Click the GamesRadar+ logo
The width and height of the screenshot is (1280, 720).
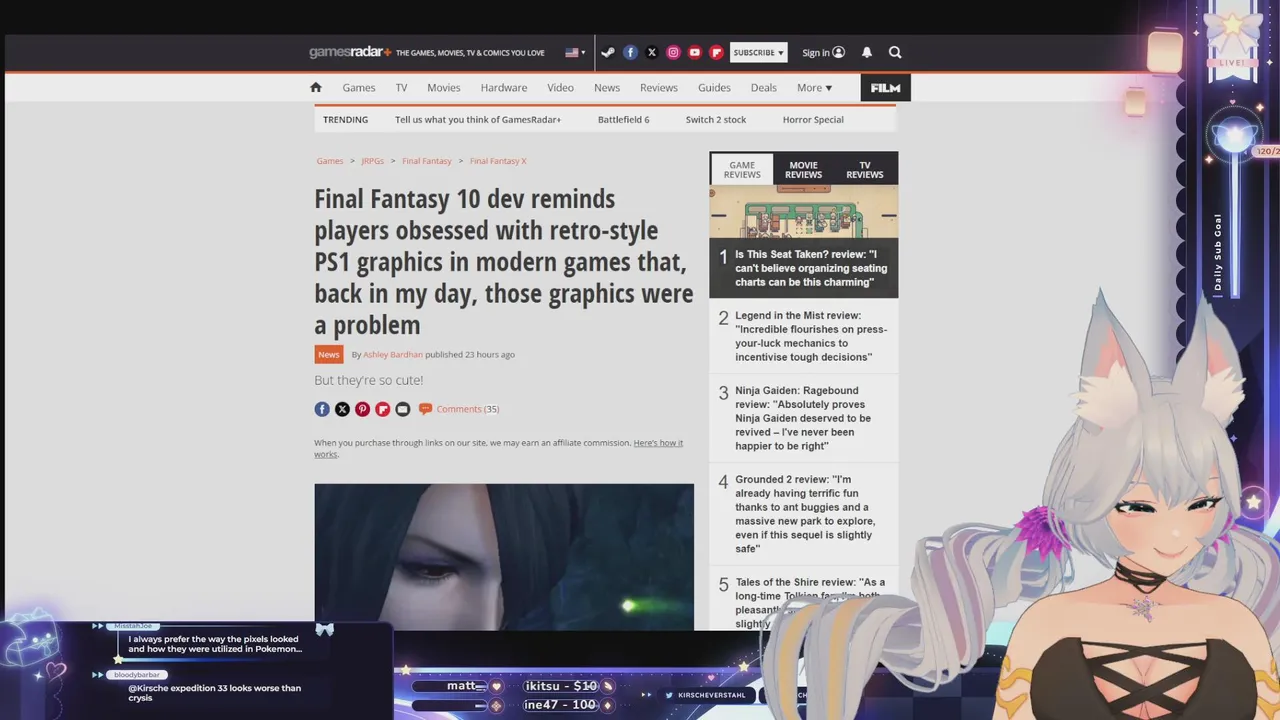pos(350,52)
